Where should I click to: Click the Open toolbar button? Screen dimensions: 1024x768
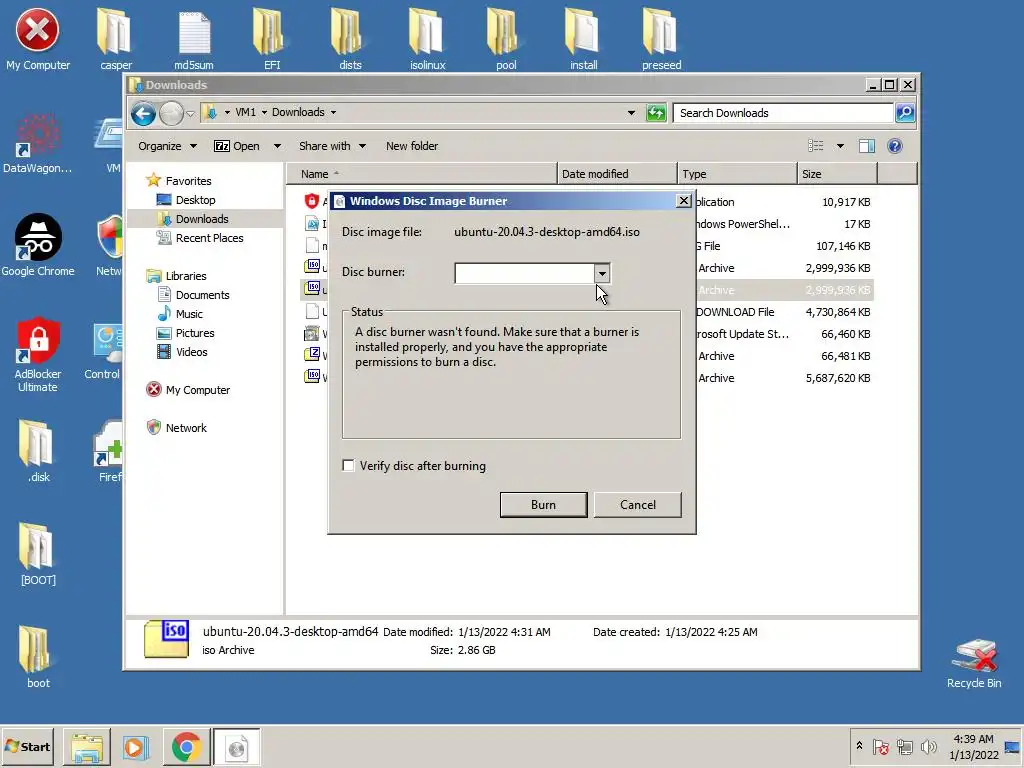pyautogui.click(x=237, y=146)
